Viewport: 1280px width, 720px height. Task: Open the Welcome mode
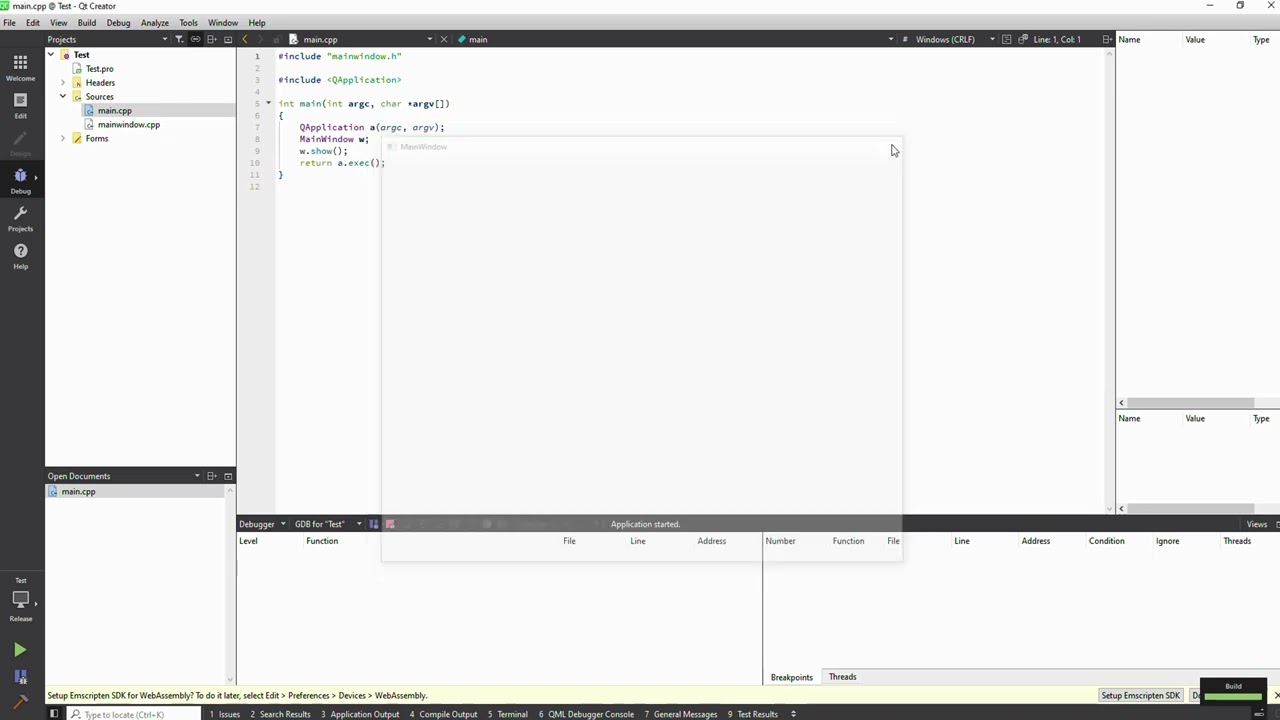[x=20, y=68]
